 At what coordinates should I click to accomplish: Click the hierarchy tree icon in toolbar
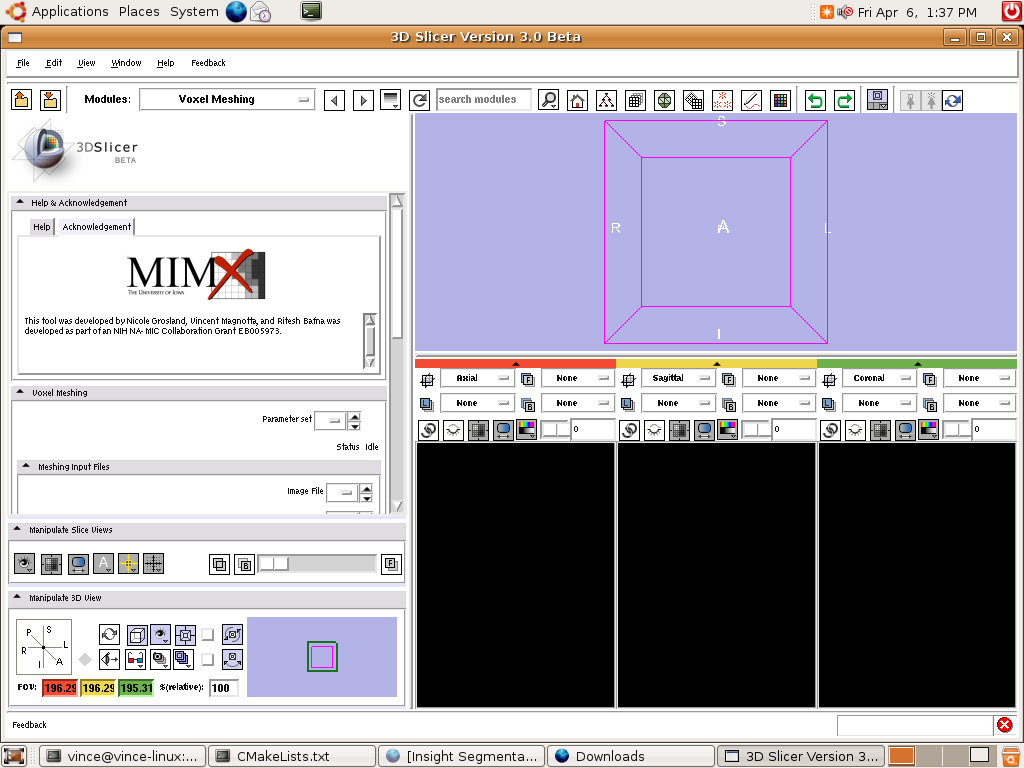[606, 100]
